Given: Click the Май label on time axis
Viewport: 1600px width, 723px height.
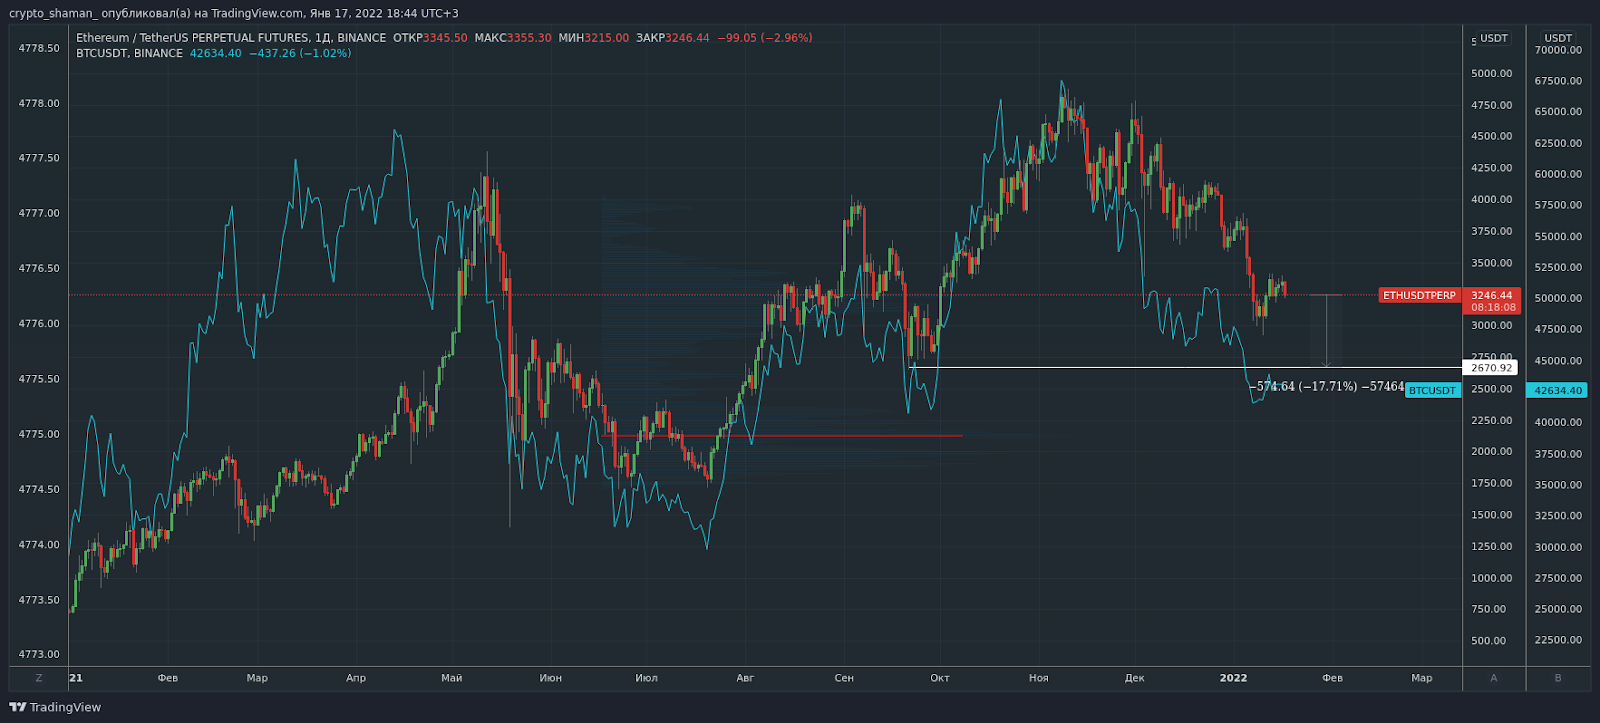Looking at the screenshot, I should click(x=452, y=678).
